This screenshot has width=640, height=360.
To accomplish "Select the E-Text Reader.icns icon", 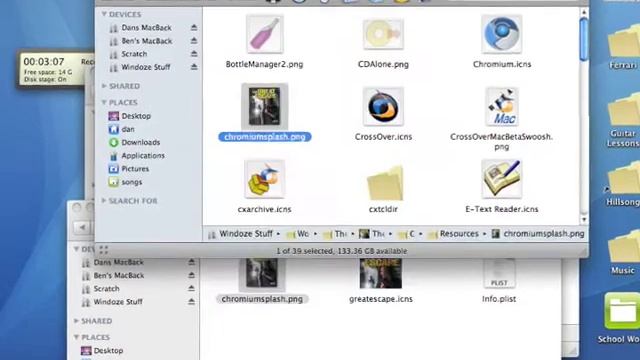I will 502,180.
